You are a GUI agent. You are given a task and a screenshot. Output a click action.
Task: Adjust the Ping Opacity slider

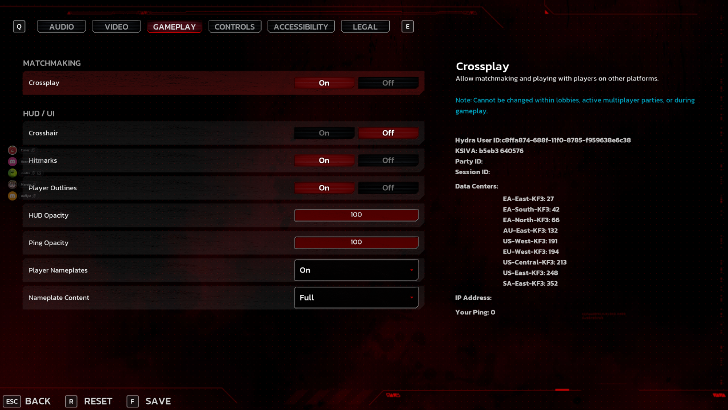click(x=356, y=242)
